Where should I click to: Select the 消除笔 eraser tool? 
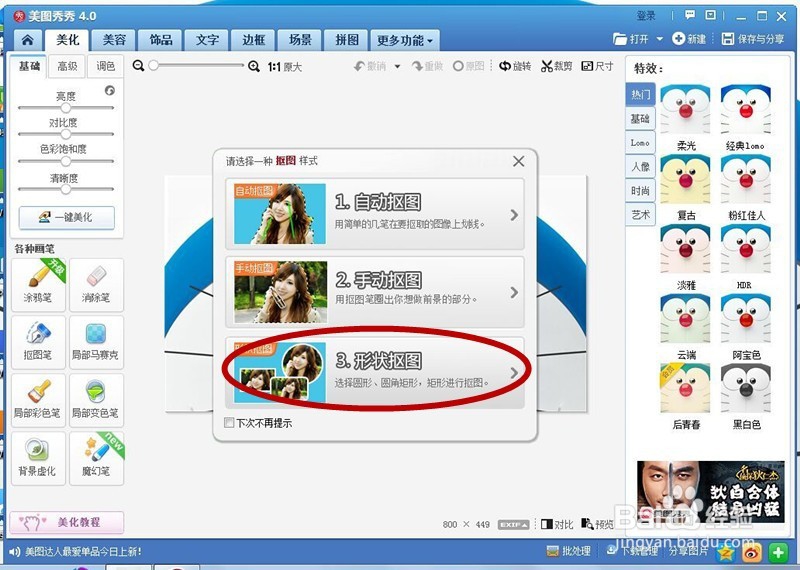point(96,285)
